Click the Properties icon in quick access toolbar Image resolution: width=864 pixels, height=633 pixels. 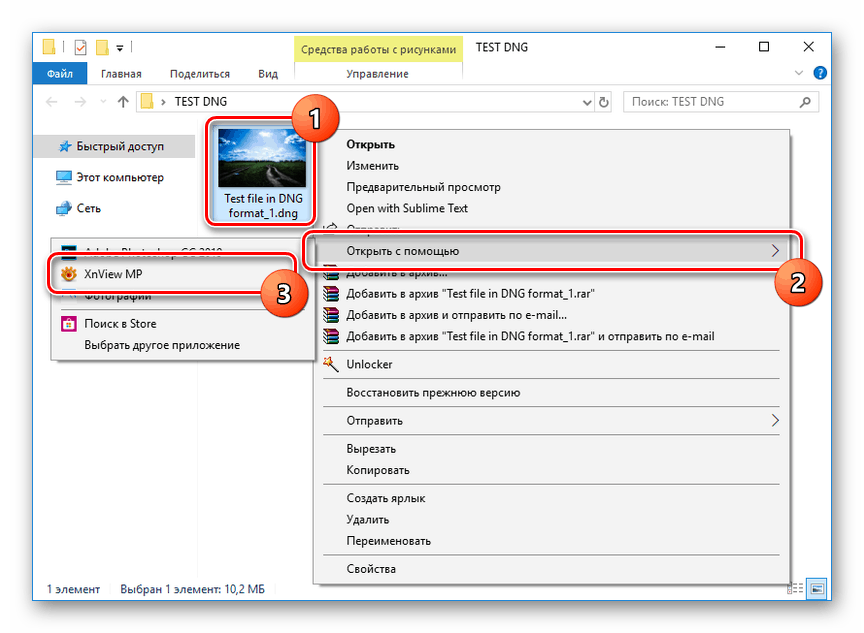(x=80, y=47)
